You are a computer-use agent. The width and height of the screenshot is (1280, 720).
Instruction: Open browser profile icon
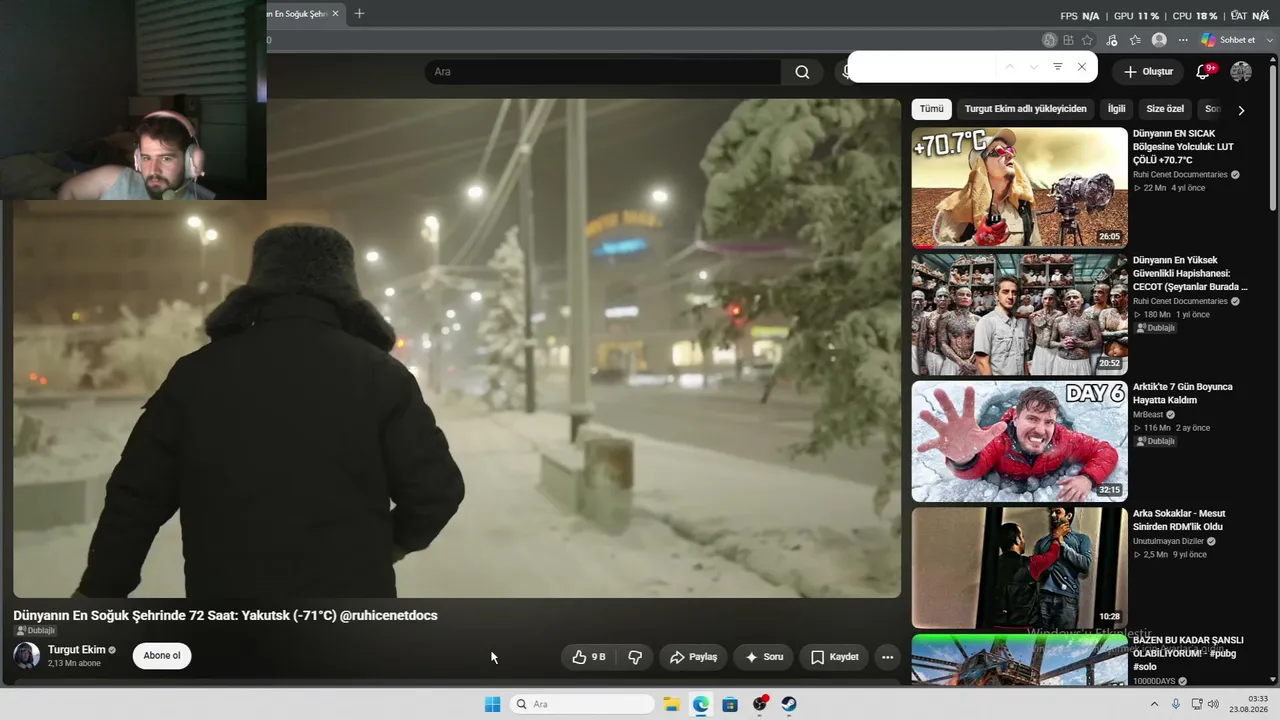tap(1159, 40)
